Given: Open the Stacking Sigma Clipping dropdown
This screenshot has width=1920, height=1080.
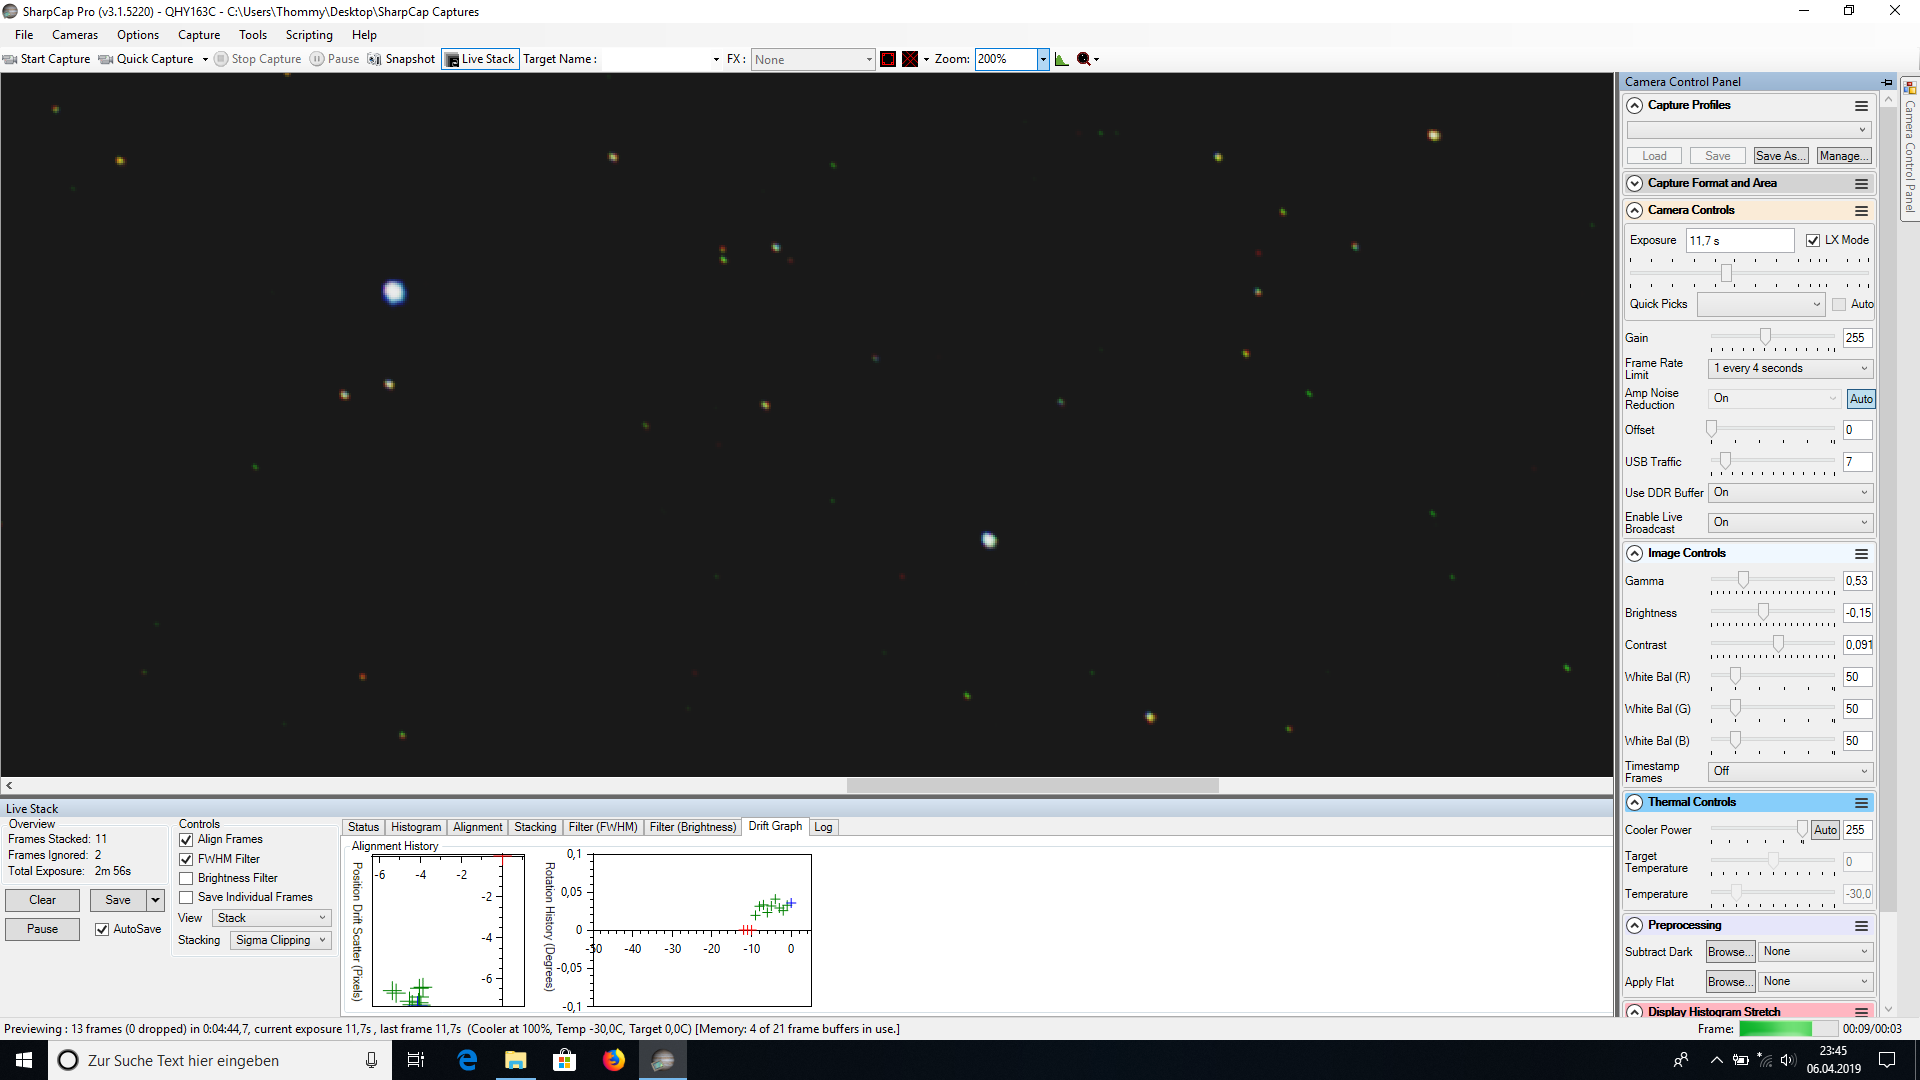Looking at the screenshot, I should click(281, 940).
